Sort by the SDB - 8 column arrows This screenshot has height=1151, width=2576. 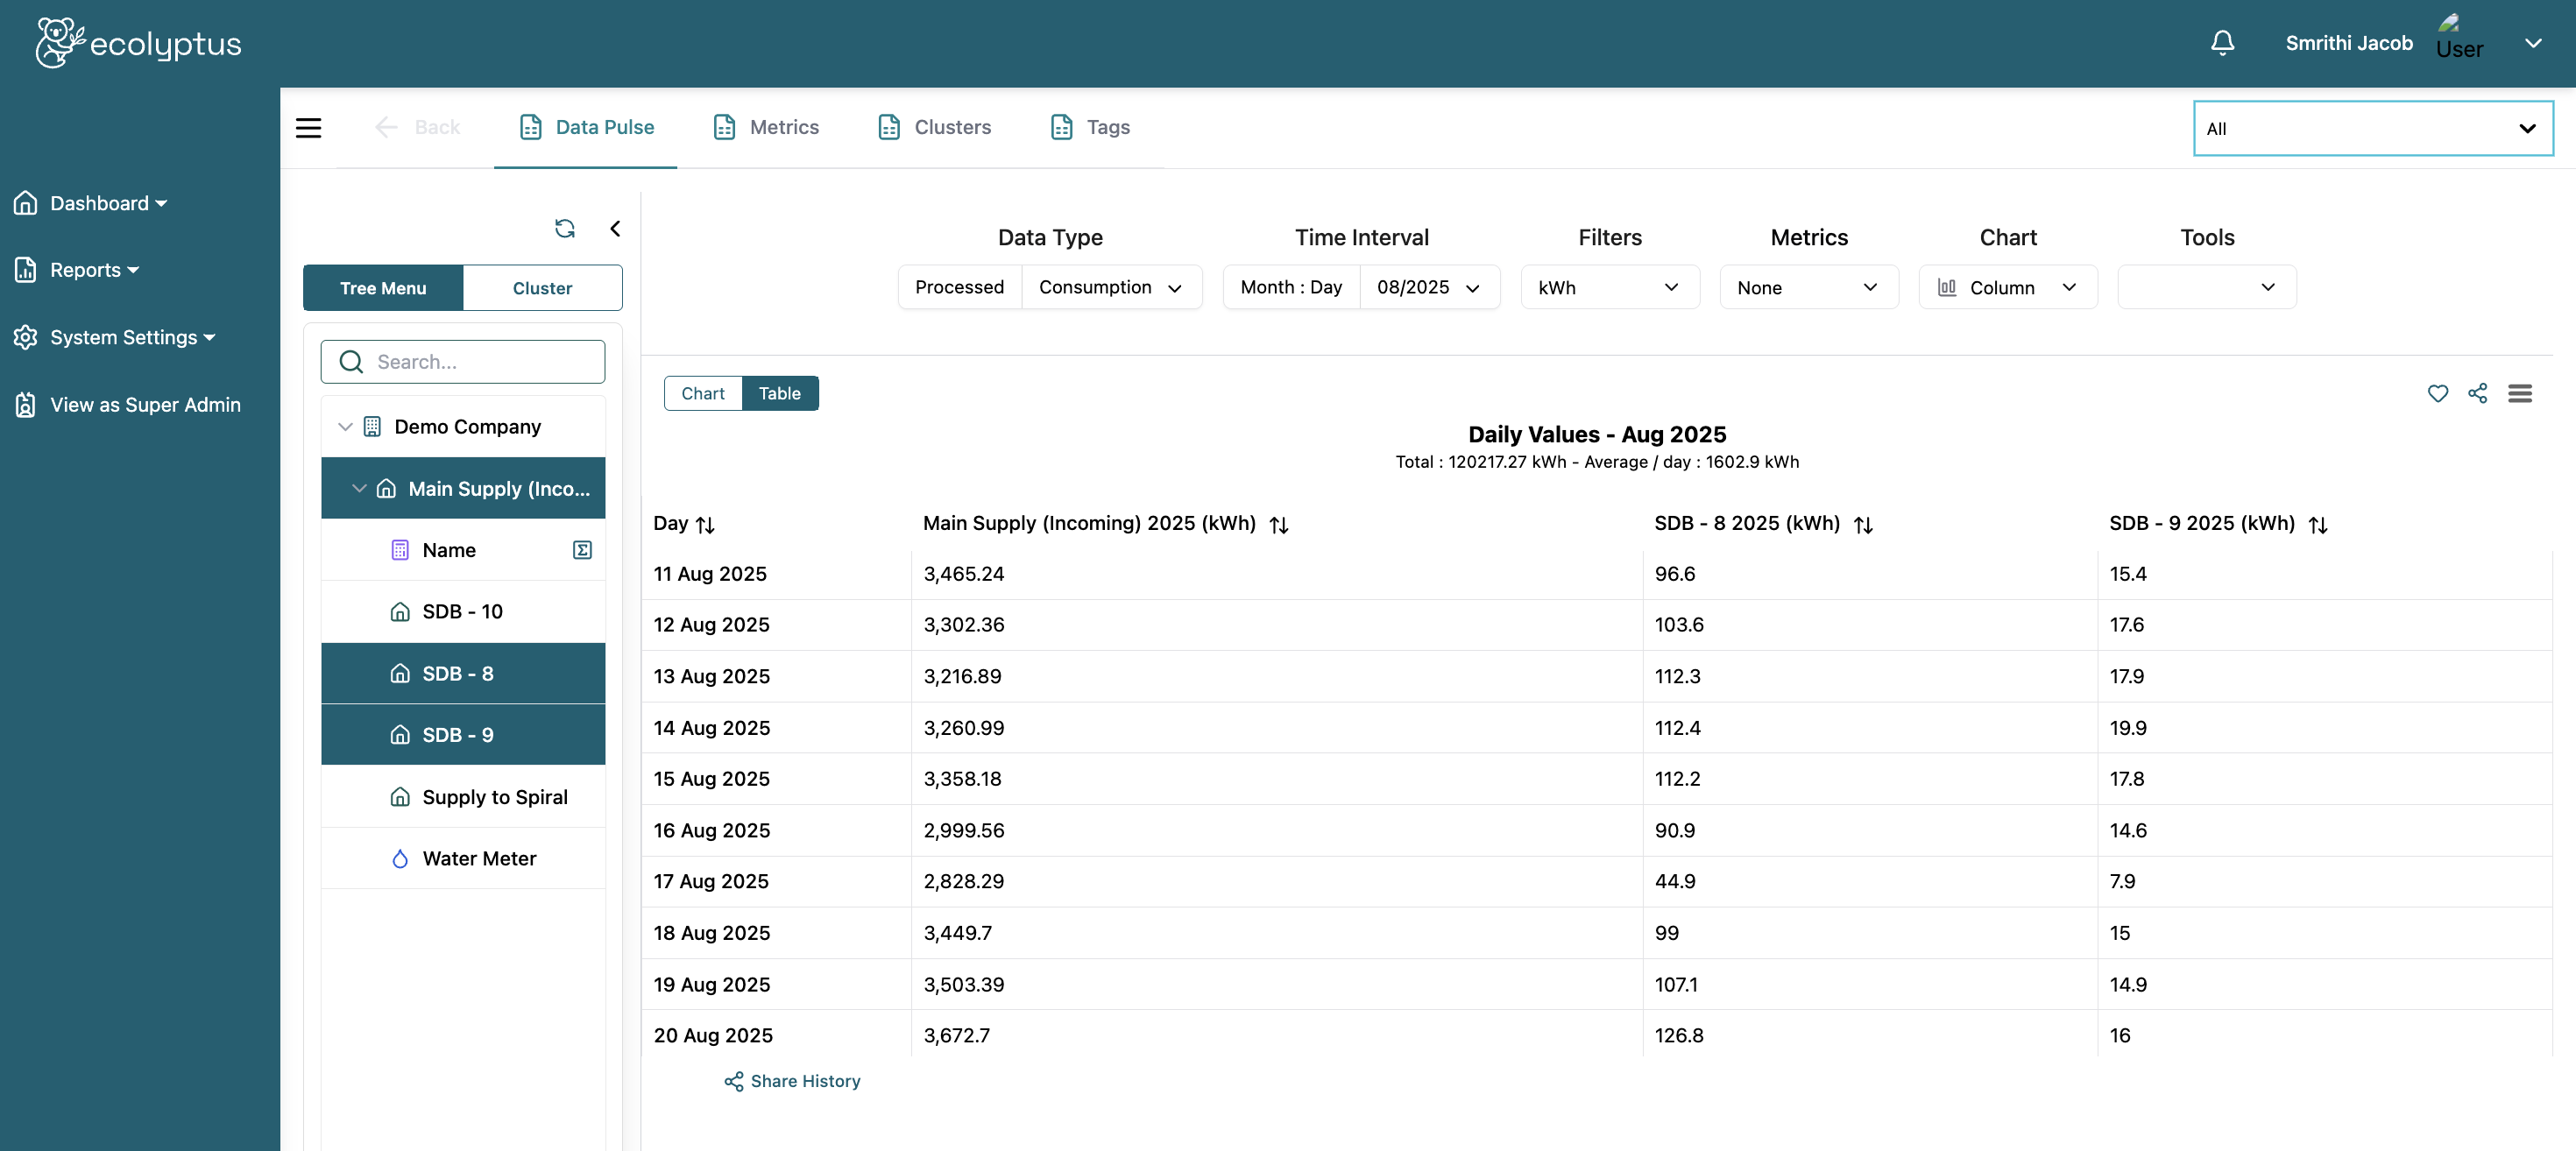[1862, 525]
